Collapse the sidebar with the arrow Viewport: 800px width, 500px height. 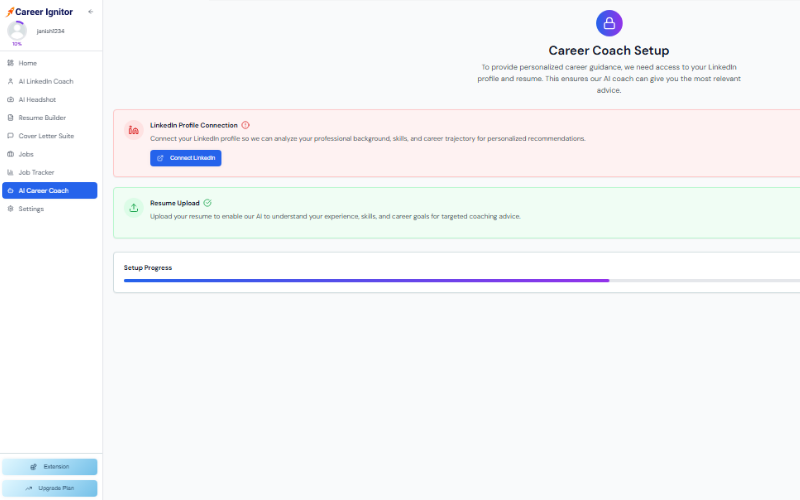tap(90, 12)
